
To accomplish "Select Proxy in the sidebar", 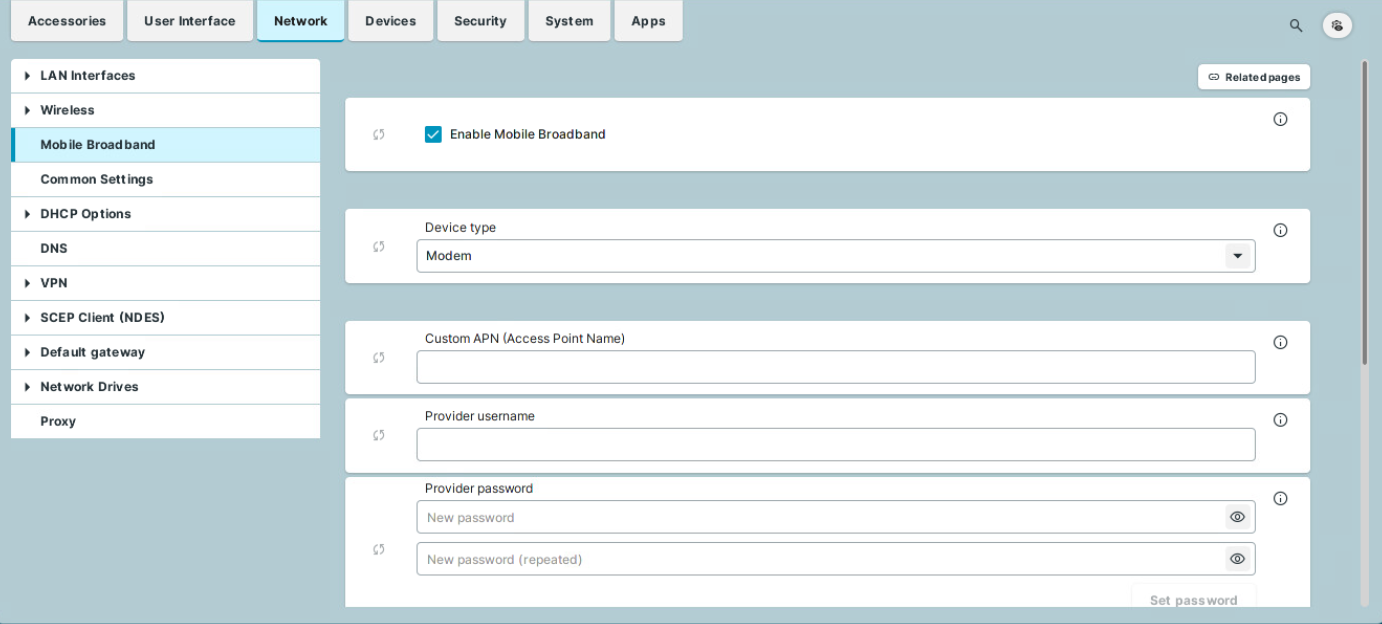I will (x=58, y=421).
